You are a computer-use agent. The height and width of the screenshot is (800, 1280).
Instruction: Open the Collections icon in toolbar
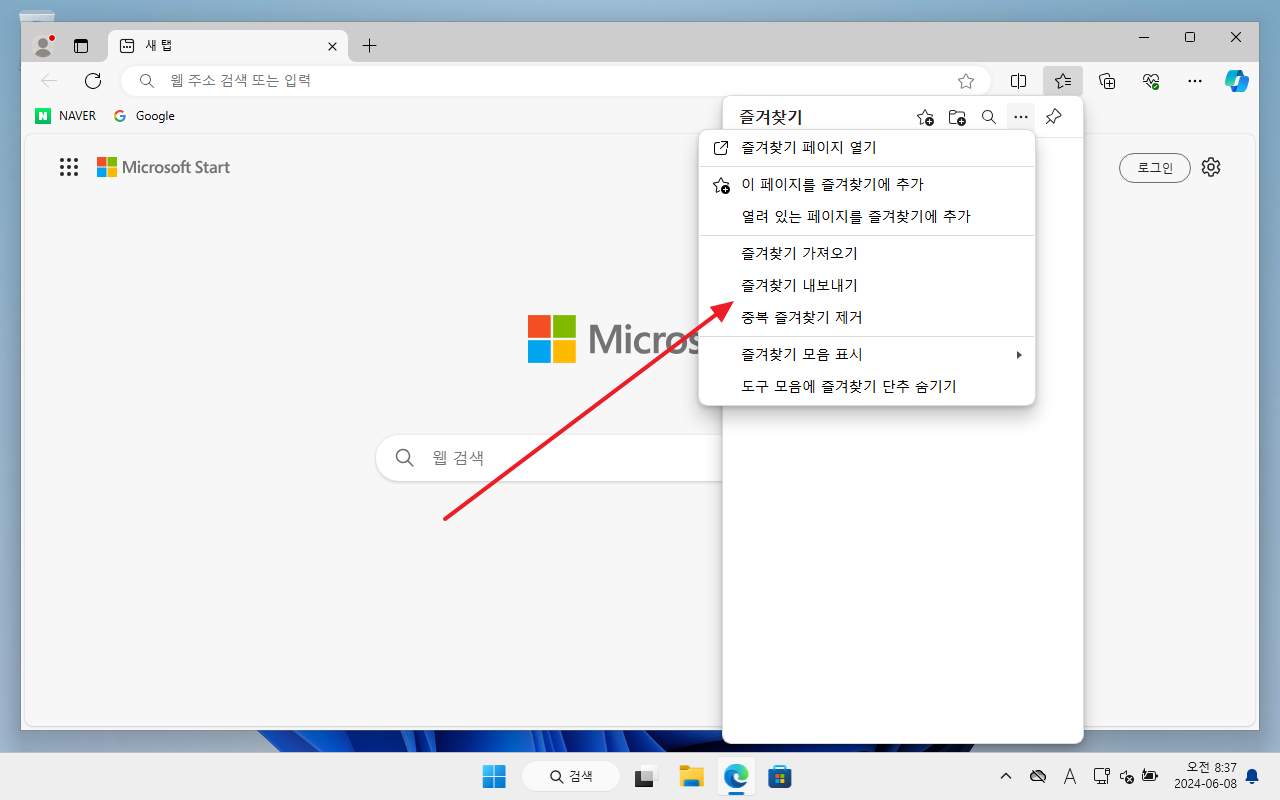[1107, 81]
